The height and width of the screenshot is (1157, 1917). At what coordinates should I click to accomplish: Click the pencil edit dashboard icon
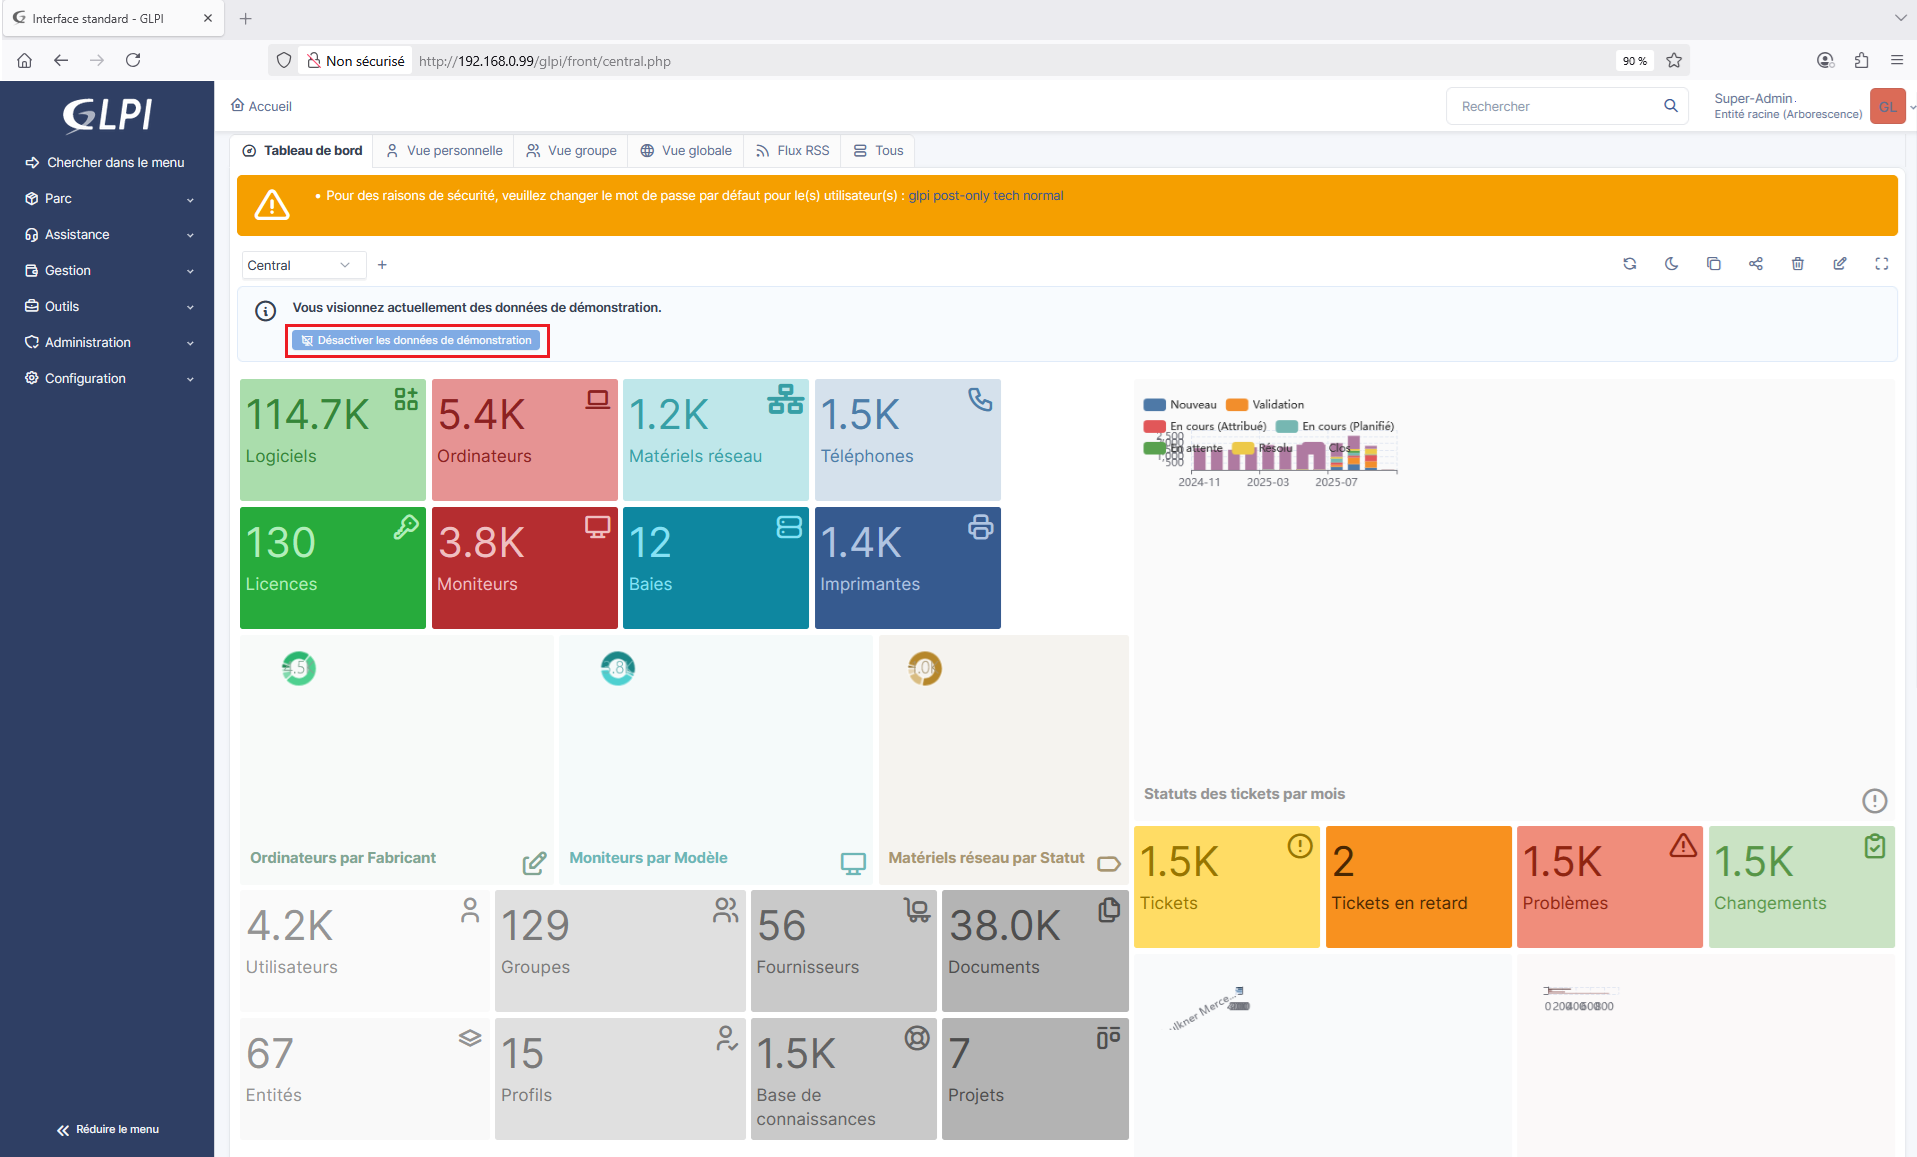(1839, 264)
